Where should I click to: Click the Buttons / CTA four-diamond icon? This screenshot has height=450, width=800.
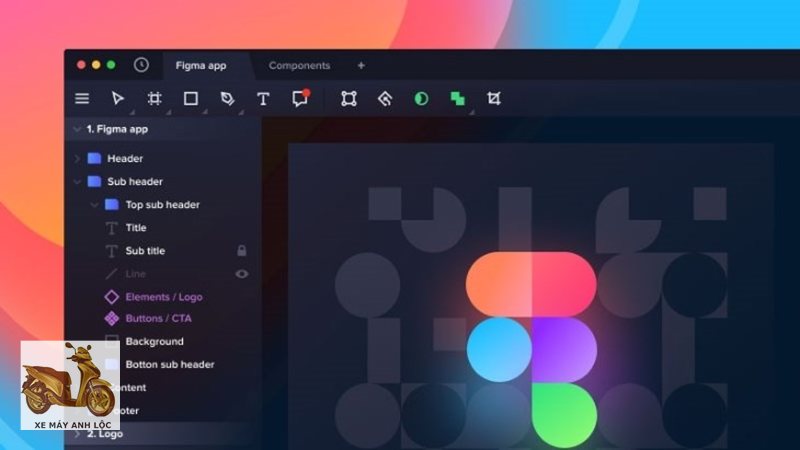click(x=112, y=318)
